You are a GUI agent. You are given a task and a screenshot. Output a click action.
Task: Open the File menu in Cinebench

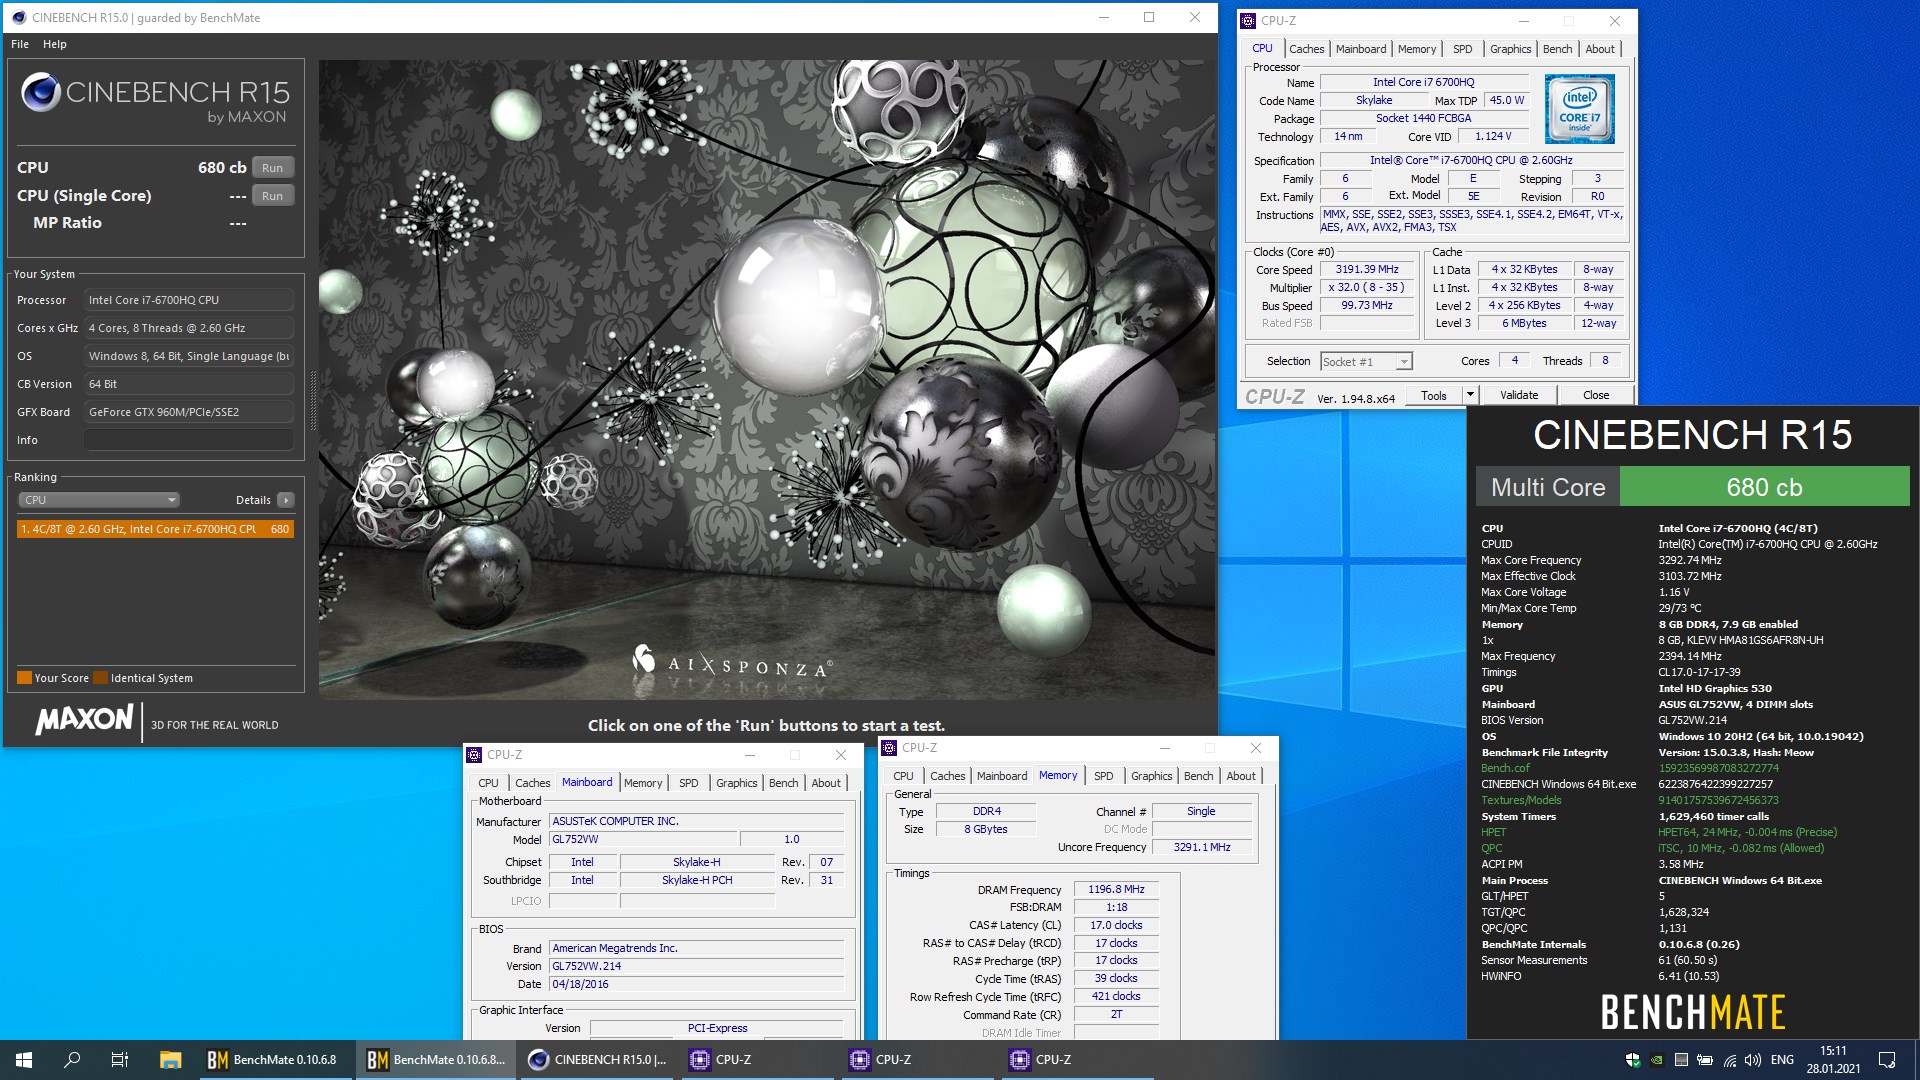[x=20, y=44]
